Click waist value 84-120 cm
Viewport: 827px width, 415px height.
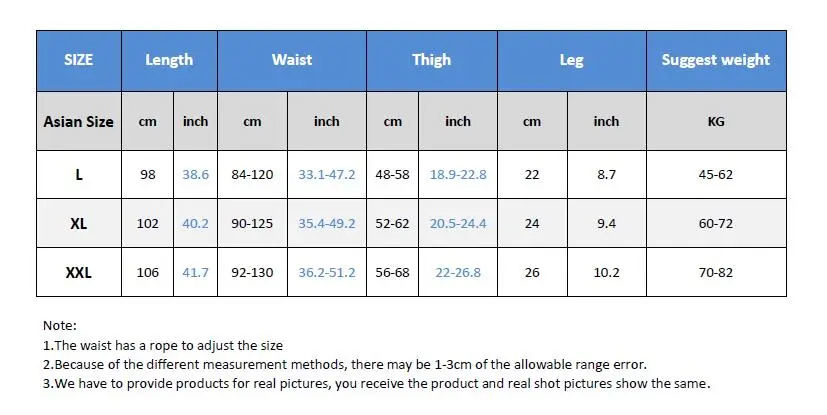pyautogui.click(x=252, y=175)
